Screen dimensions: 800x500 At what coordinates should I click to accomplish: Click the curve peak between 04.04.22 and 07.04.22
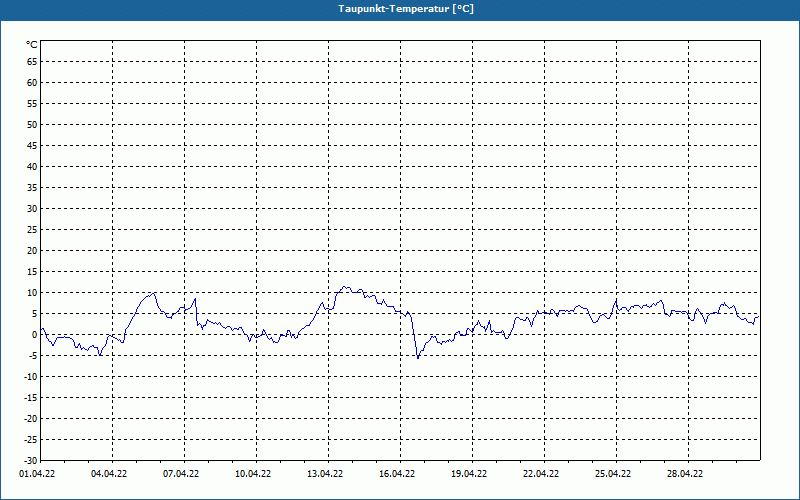(x=154, y=293)
